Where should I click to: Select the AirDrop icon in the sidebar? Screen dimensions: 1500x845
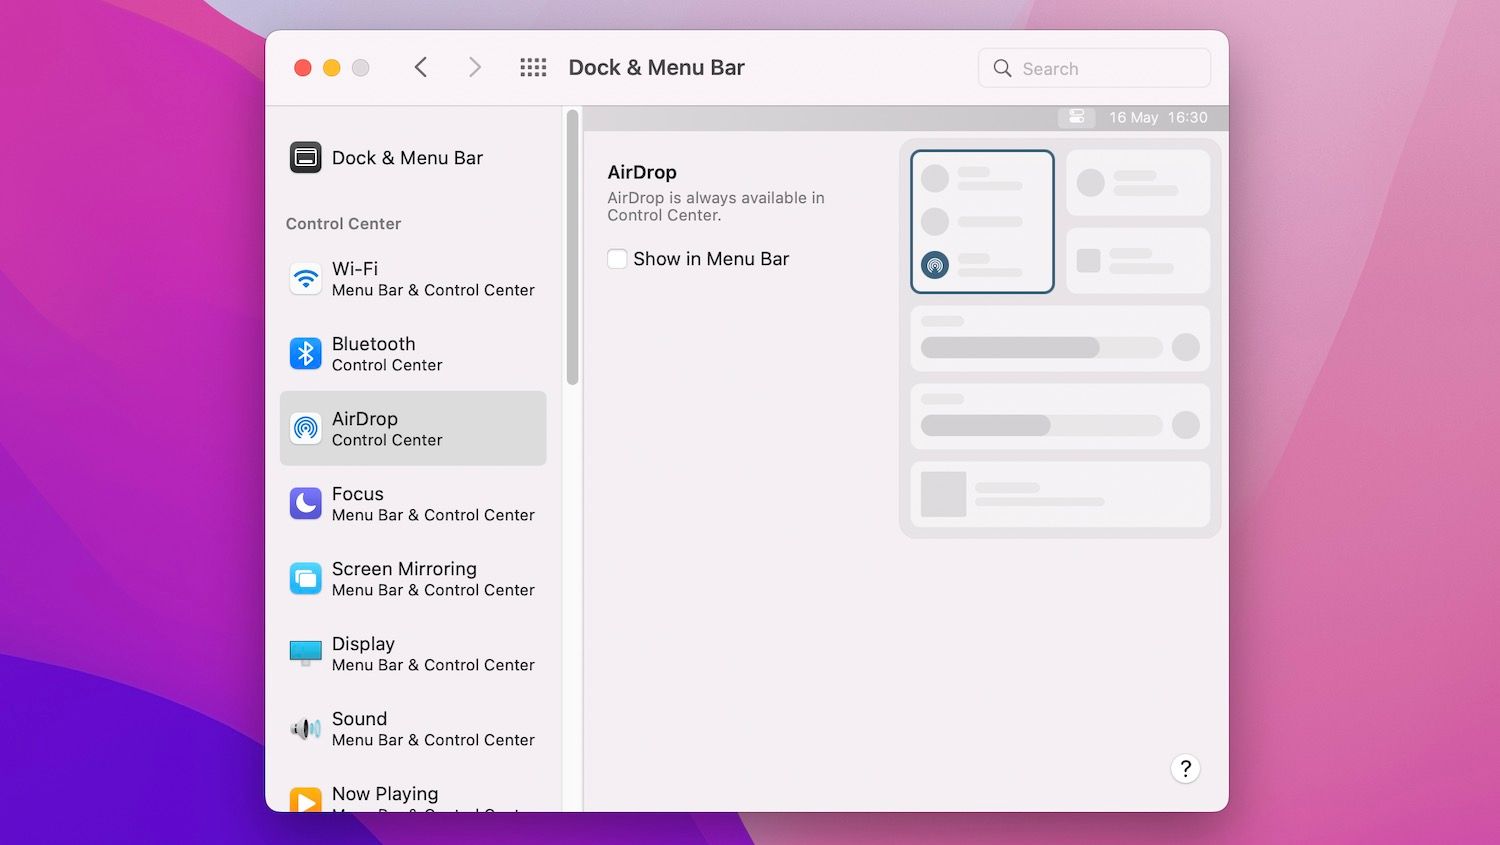coord(305,428)
